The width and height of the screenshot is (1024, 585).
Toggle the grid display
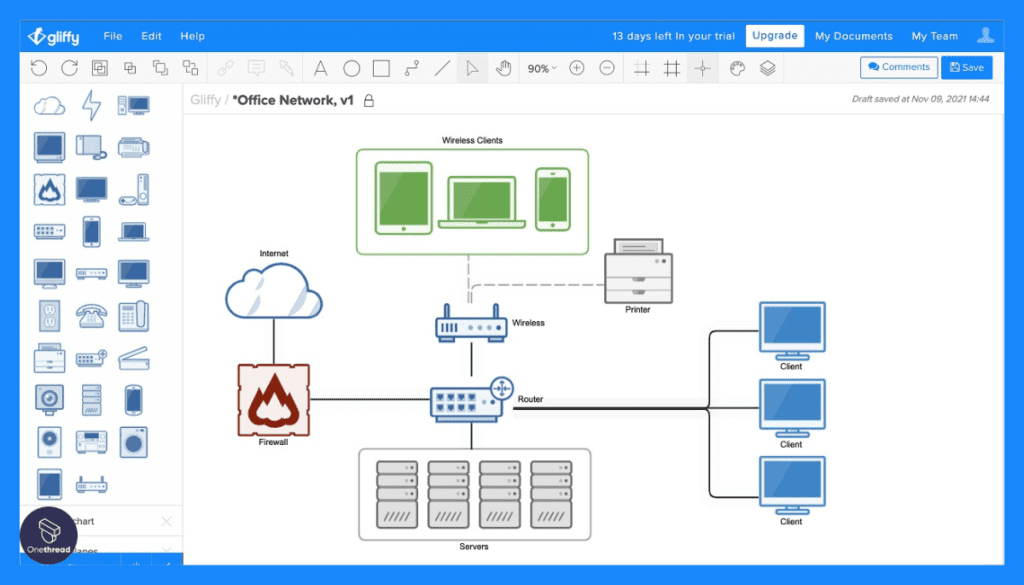[x=671, y=68]
